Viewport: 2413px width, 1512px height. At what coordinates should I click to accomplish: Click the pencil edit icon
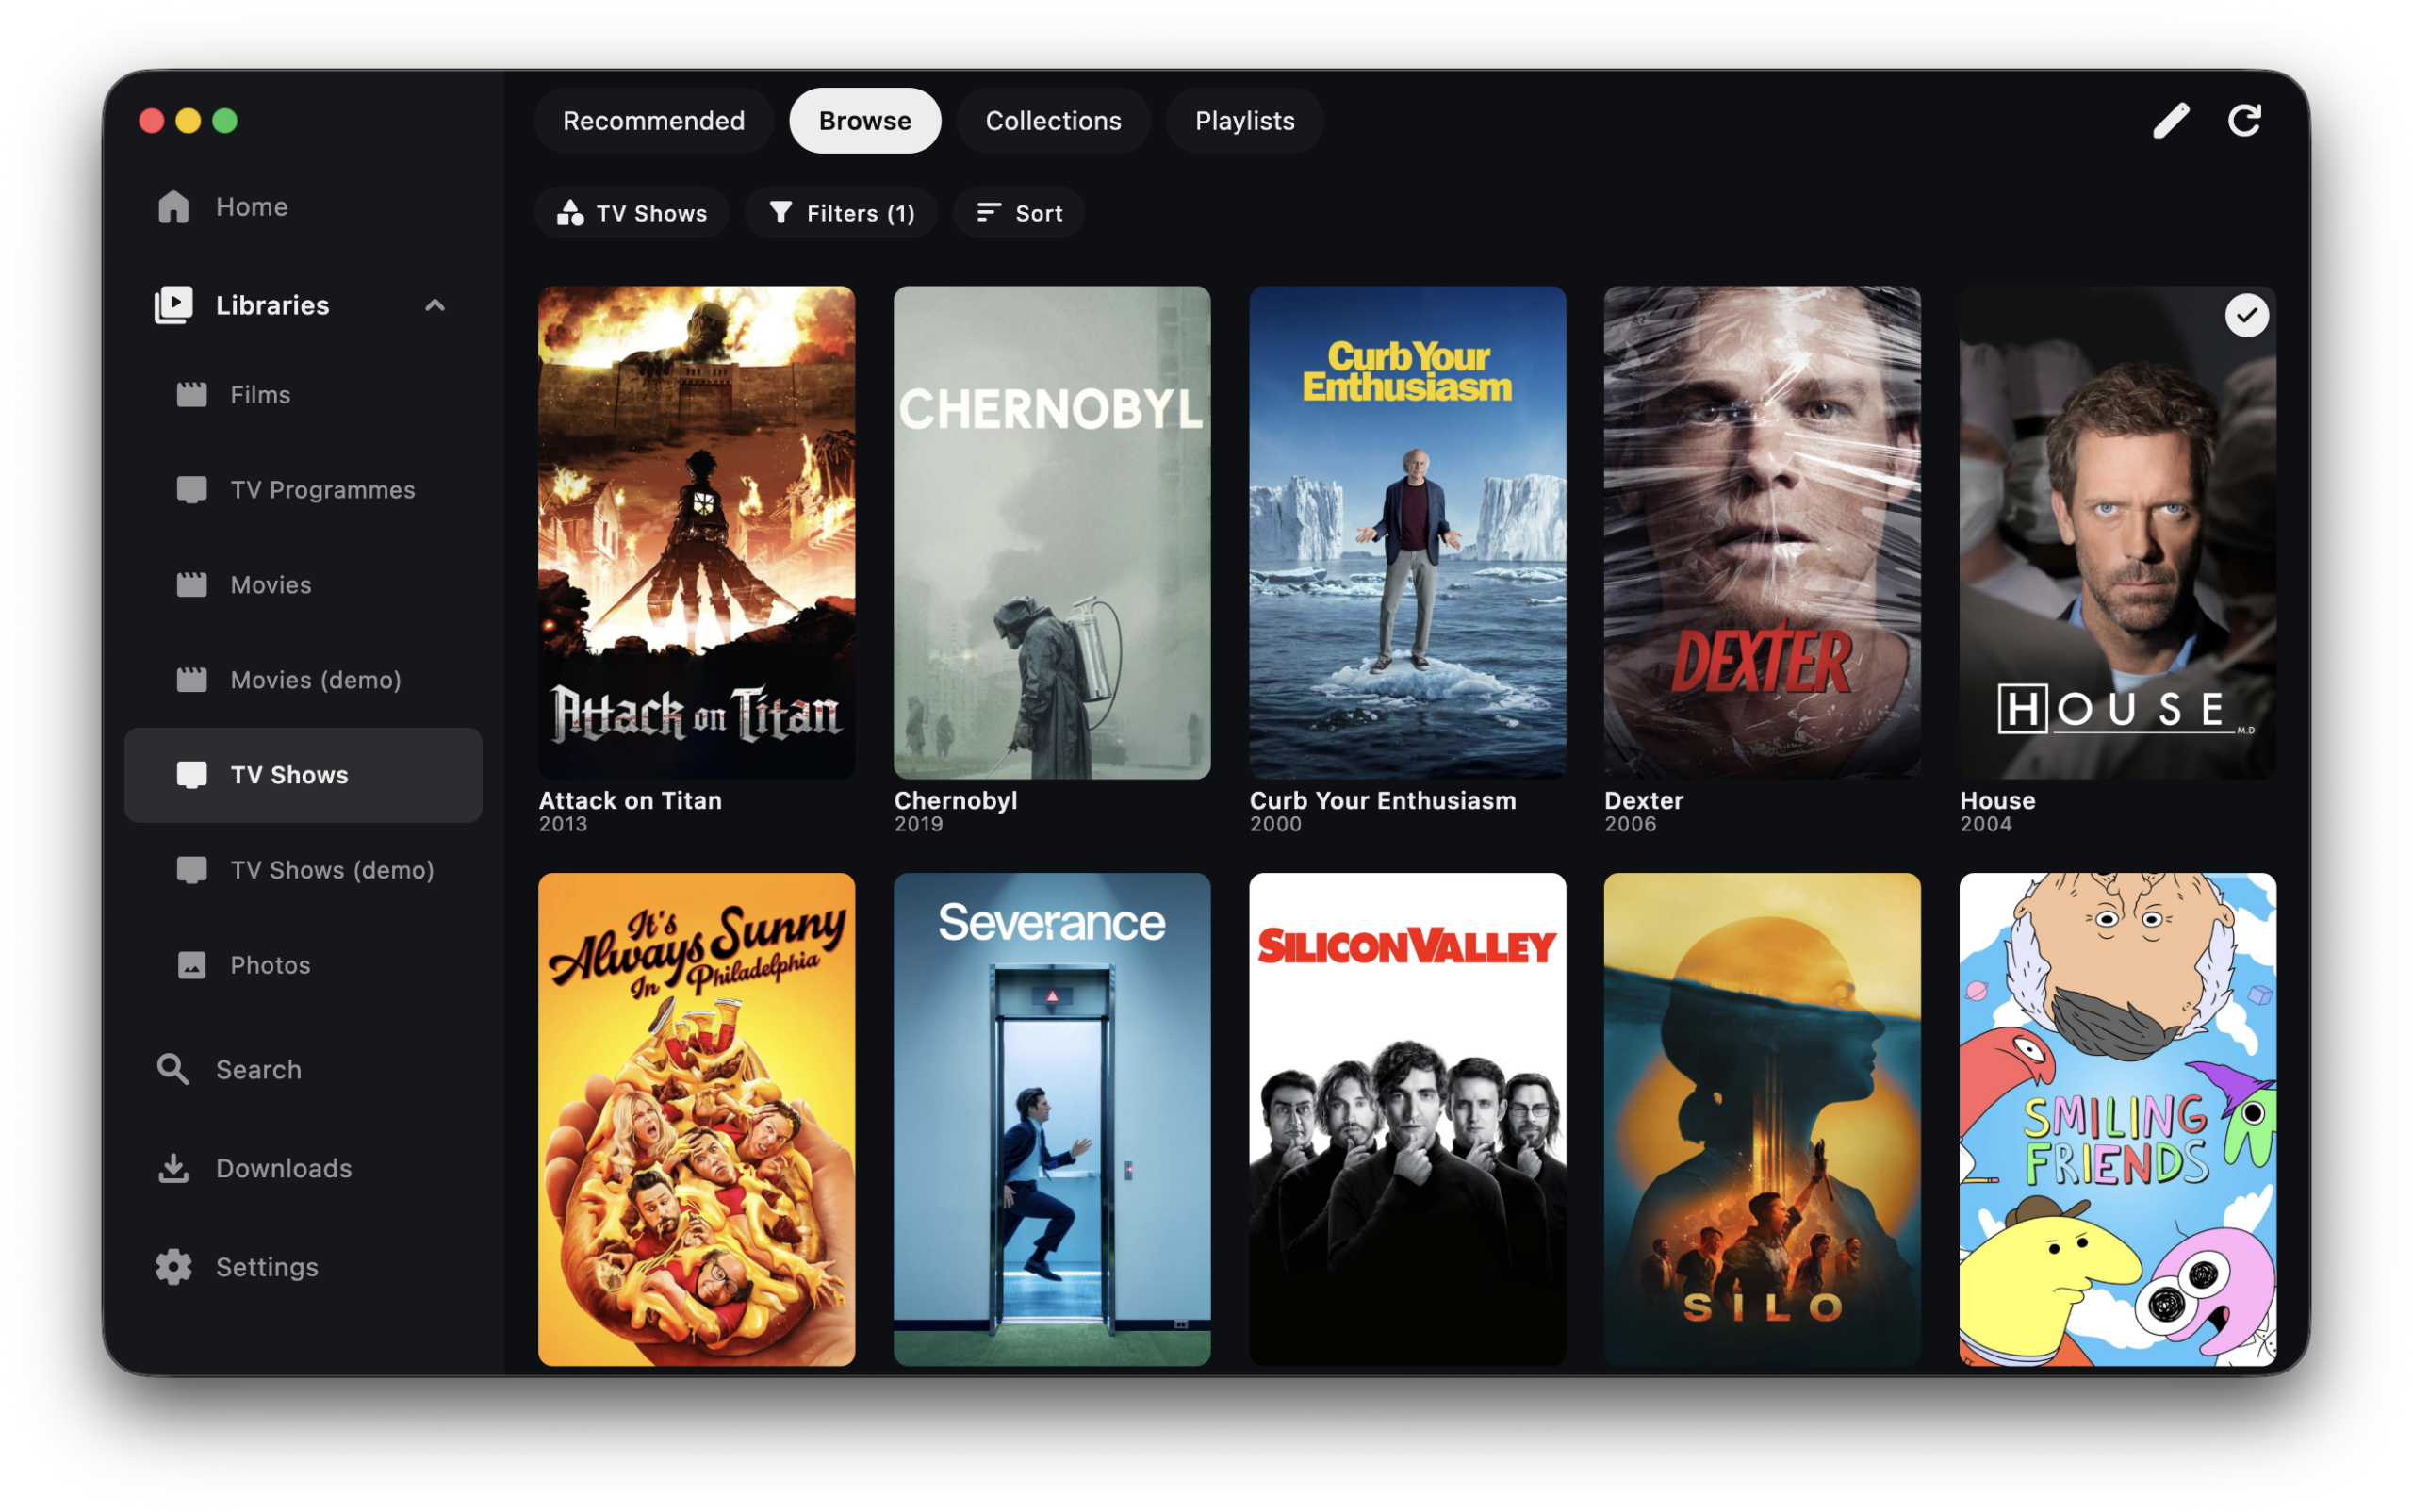tap(2170, 121)
